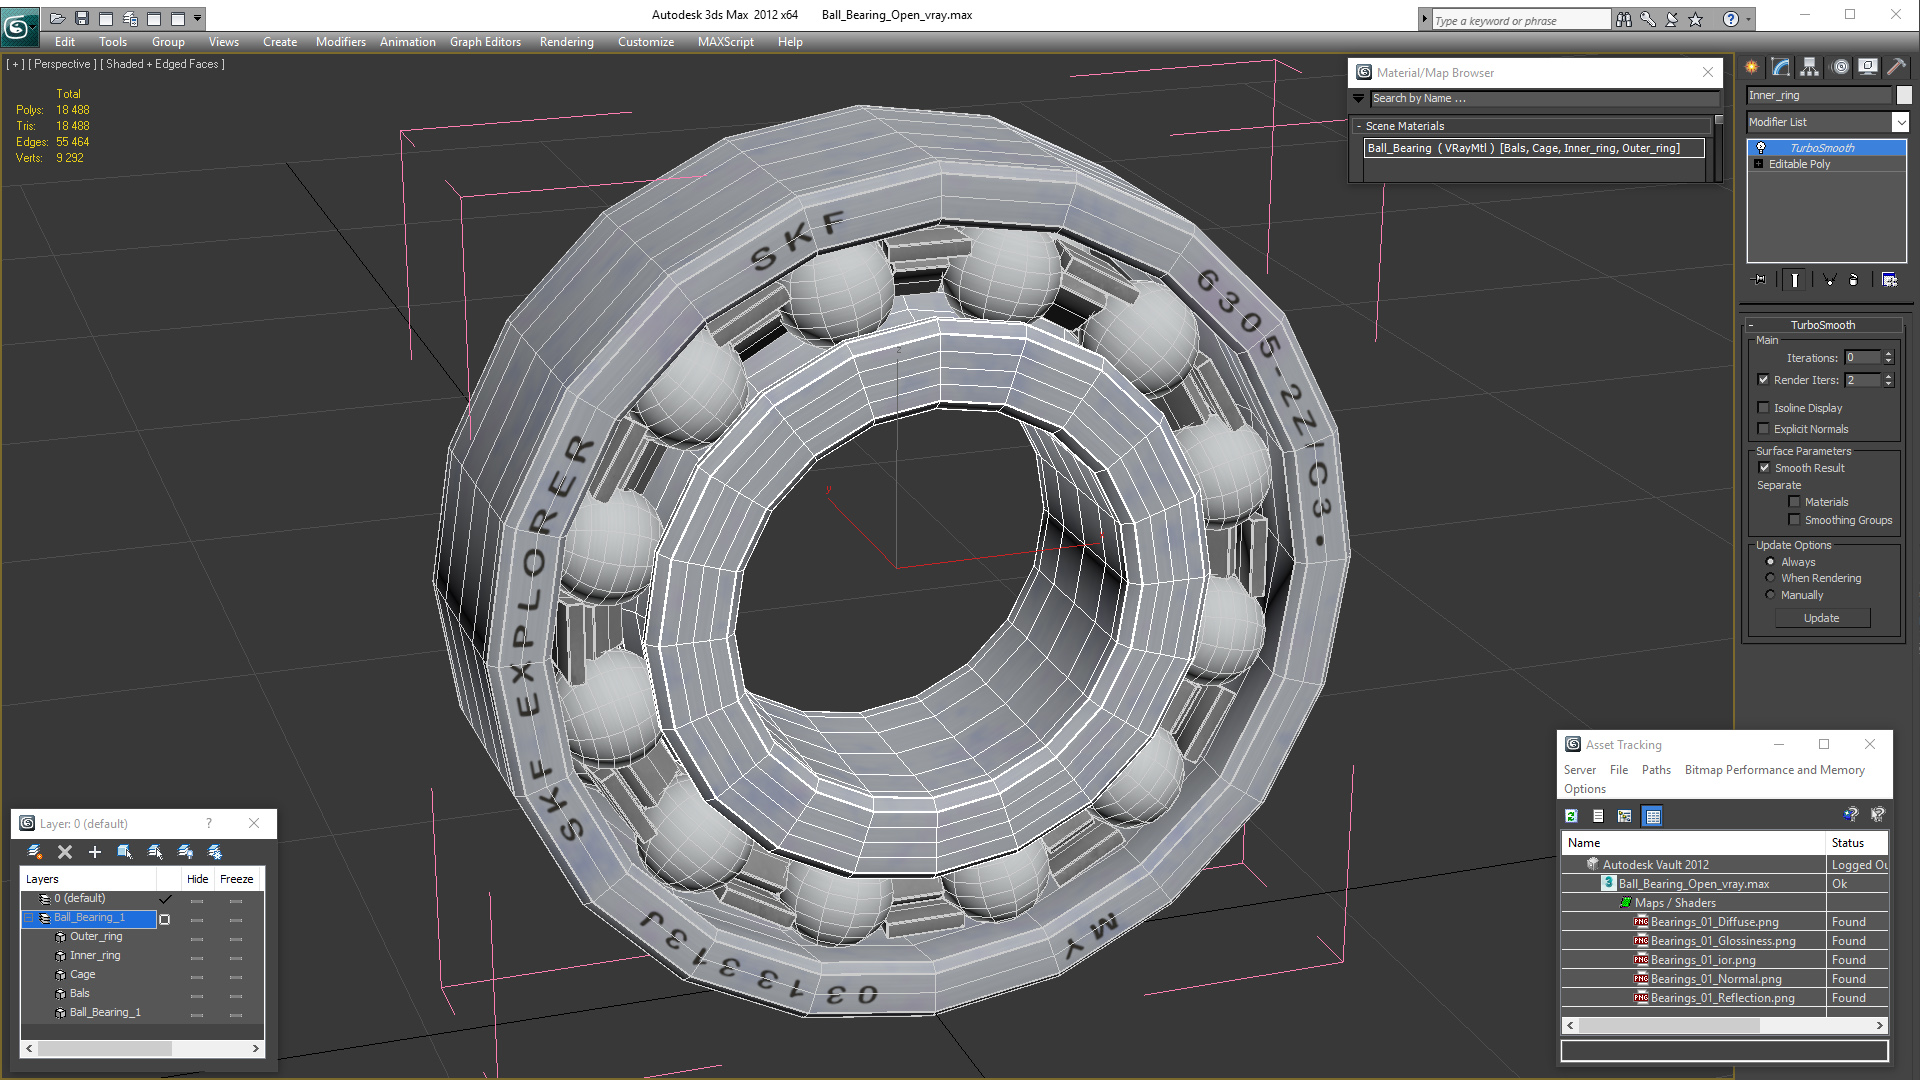
Task: Switch to the Hierarchy panel icon
Action: pyautogui.click(x=1809, y=67)
